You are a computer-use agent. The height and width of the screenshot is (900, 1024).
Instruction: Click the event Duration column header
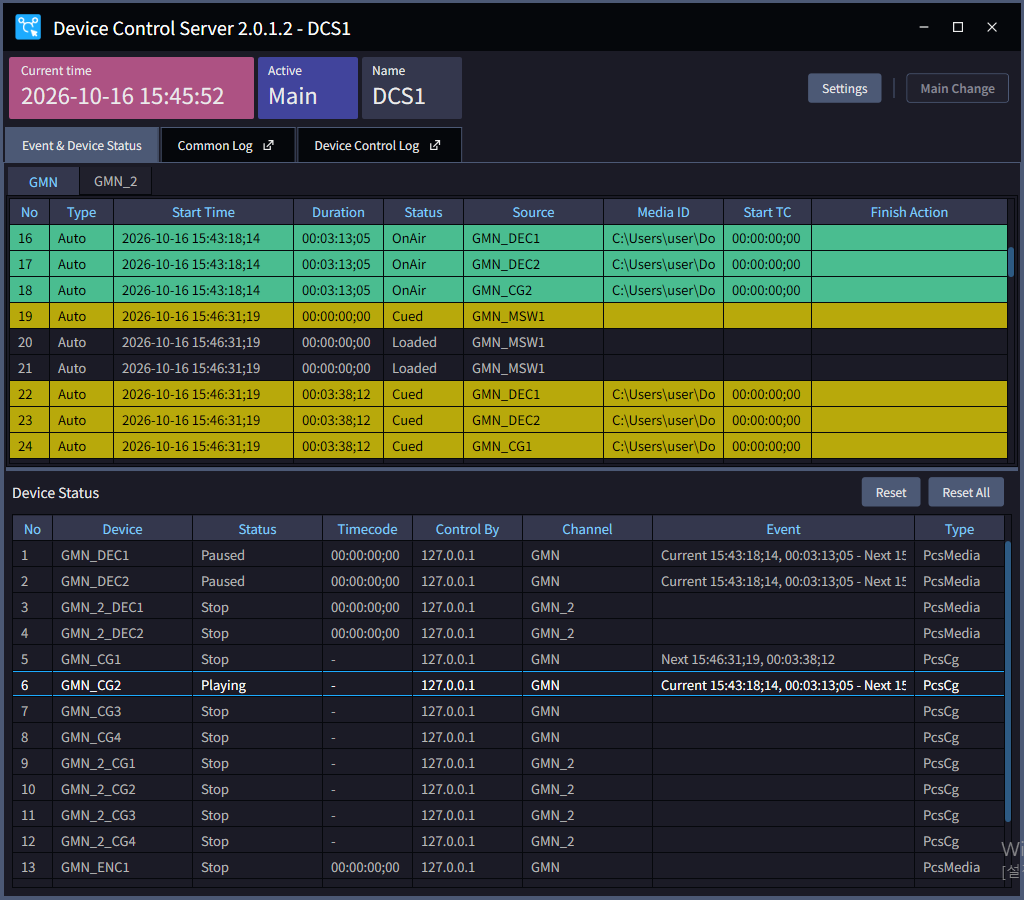(x=338, y=212)
